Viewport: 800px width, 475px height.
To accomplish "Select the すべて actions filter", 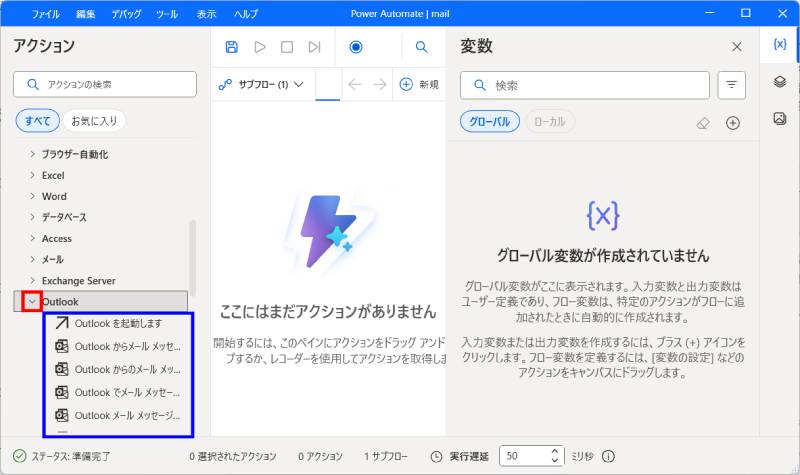I will [x=38, y=121].
